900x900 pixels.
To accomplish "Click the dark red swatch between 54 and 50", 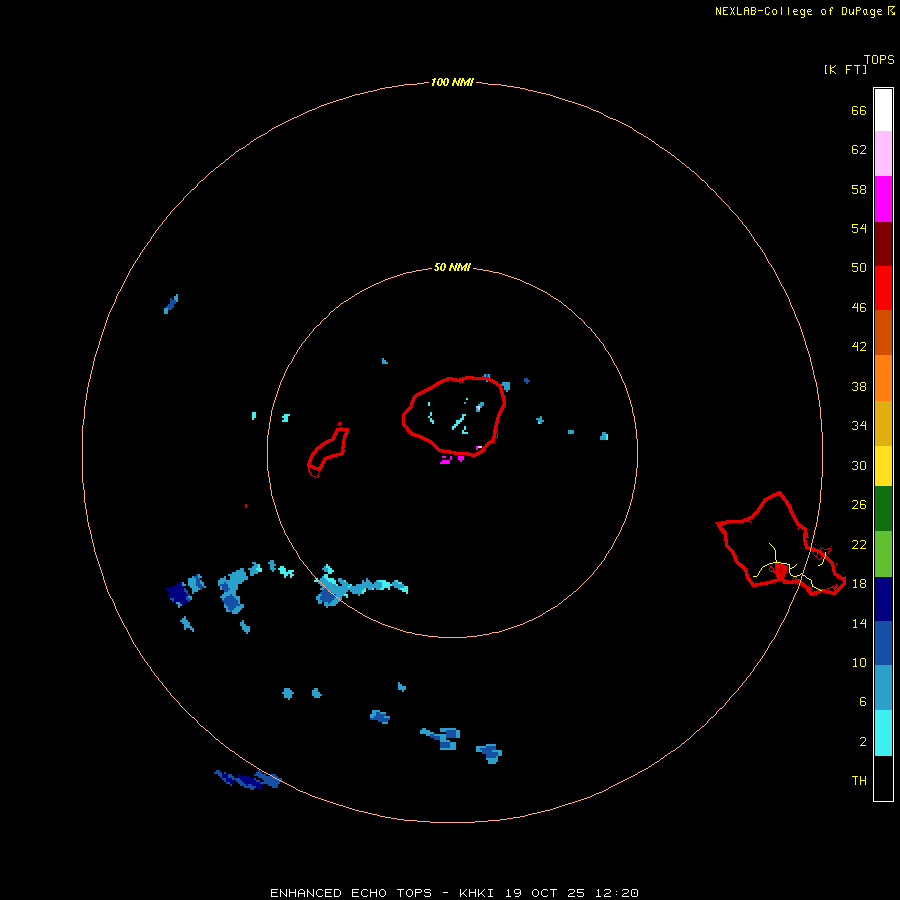I will 883,243.
